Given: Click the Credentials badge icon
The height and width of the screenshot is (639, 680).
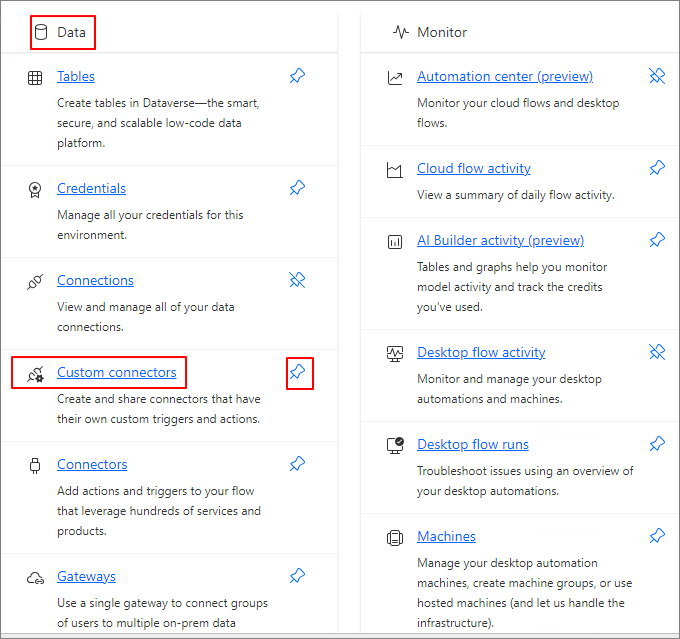Looking at the screenshot, I should 35,190.
